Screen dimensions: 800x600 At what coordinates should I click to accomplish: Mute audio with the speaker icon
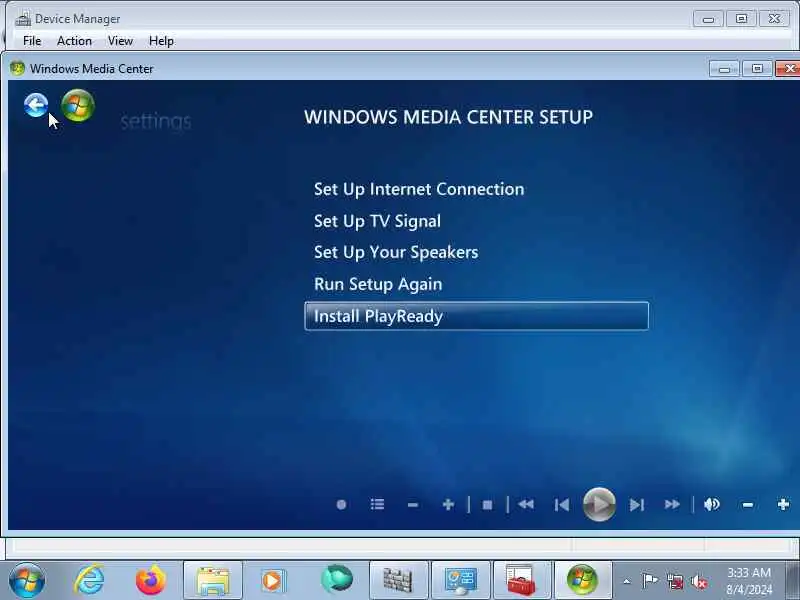(x=711, y=505)
